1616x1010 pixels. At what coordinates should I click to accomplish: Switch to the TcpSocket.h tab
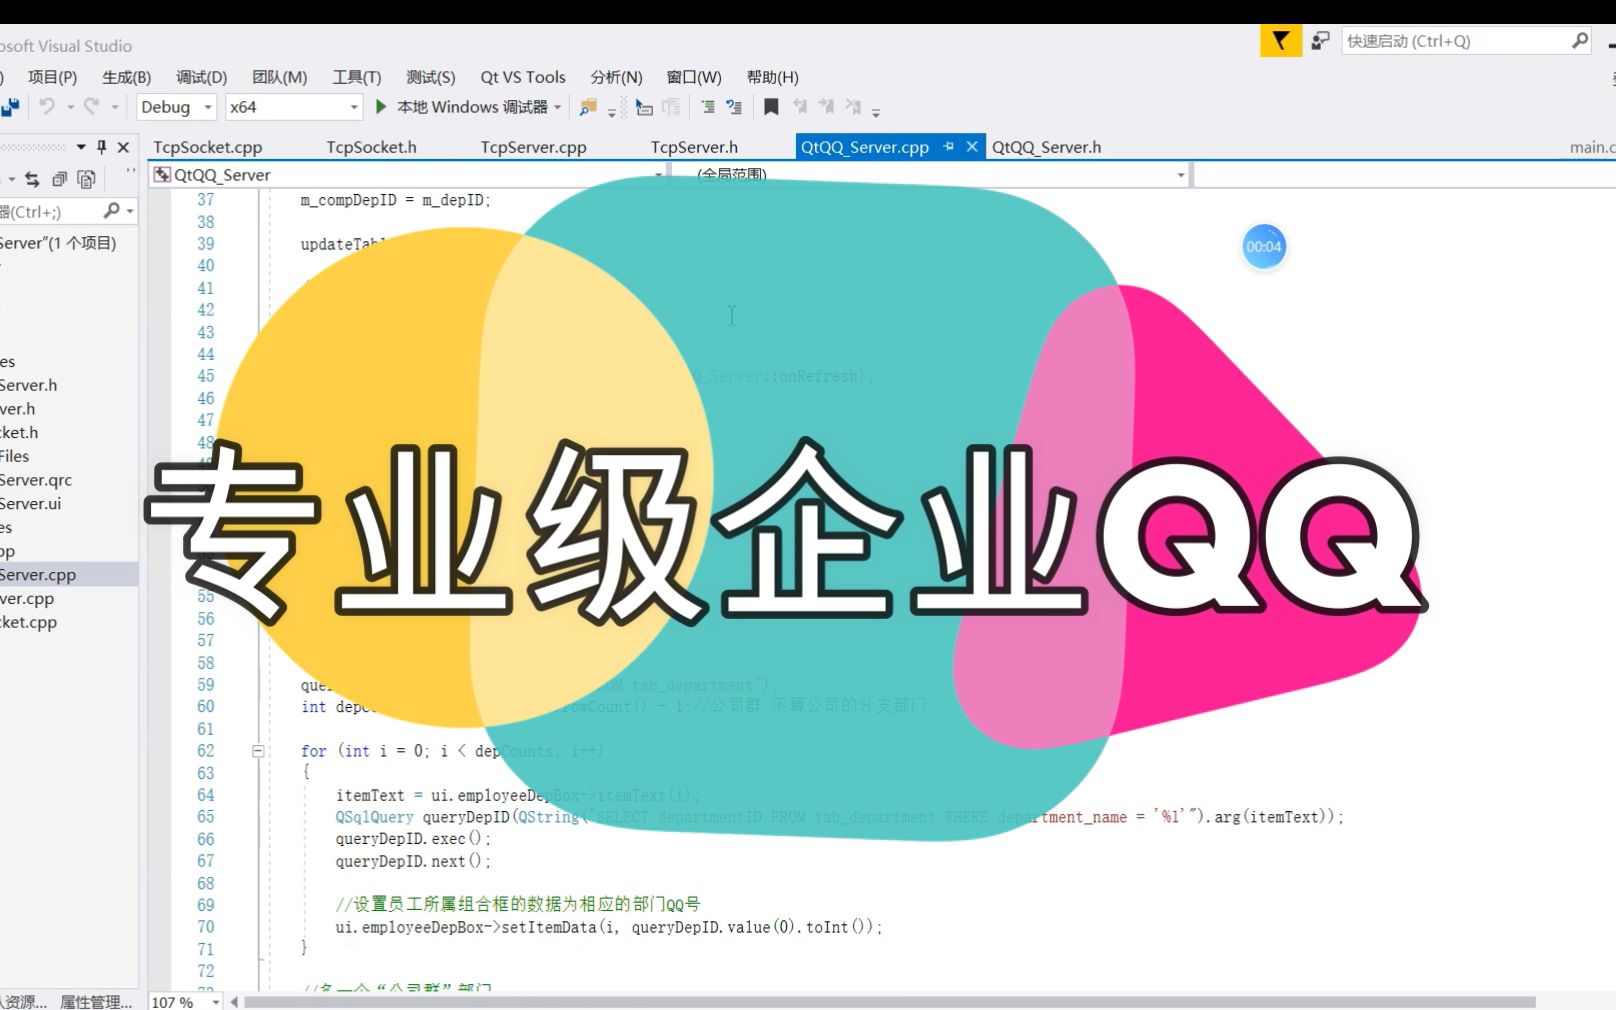(371, 147)
